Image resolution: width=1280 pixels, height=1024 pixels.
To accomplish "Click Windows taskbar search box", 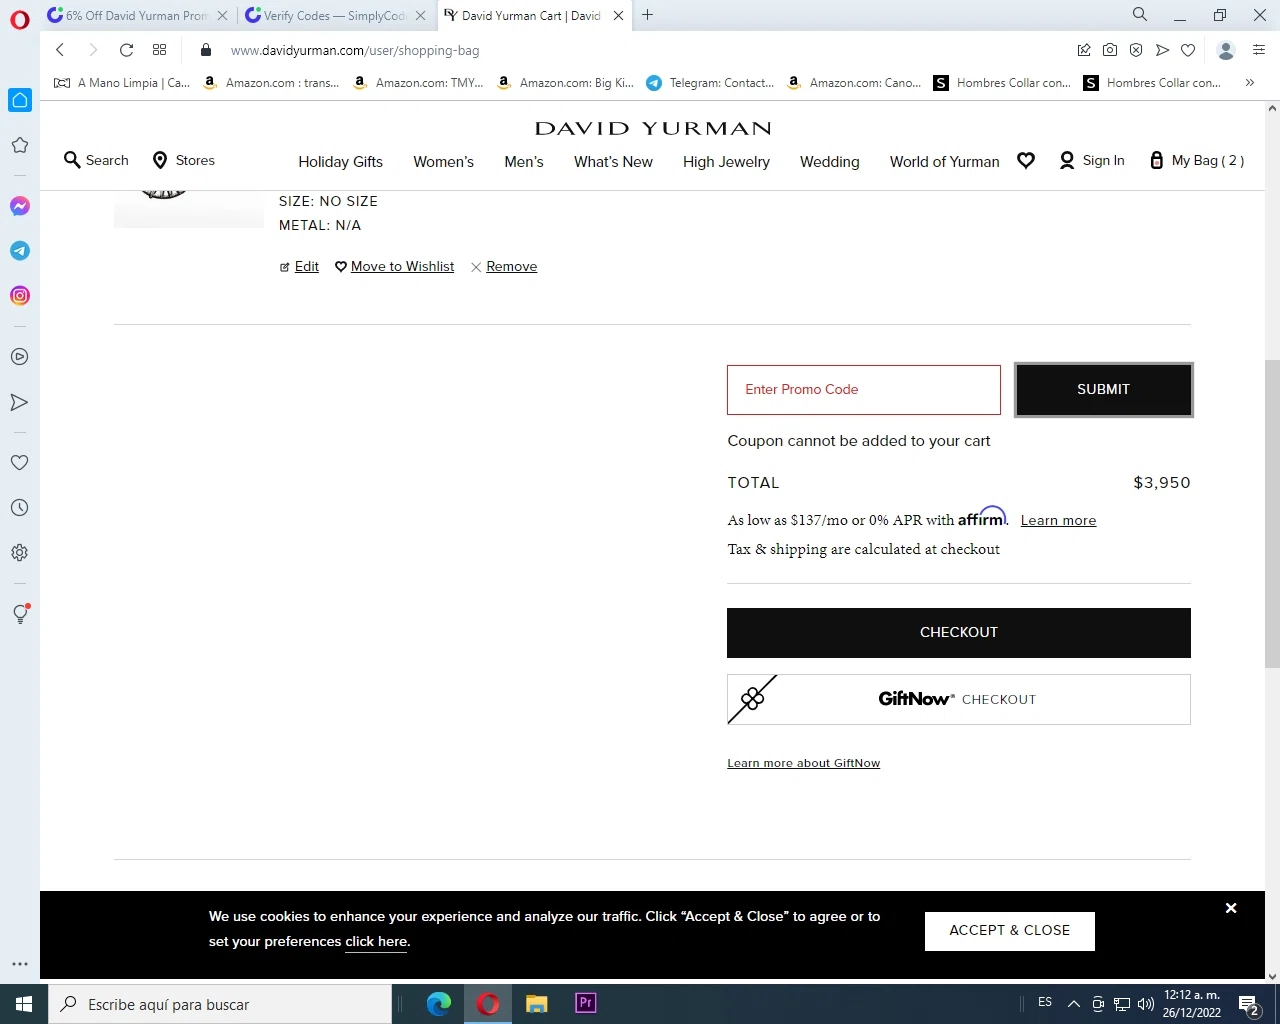I will (x=220, y=1004).
